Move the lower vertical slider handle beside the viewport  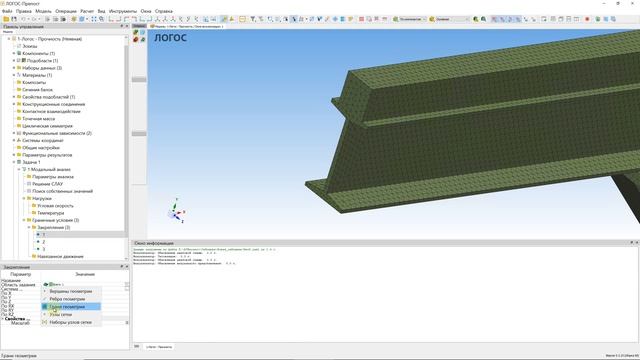click(x=139, y=133)
